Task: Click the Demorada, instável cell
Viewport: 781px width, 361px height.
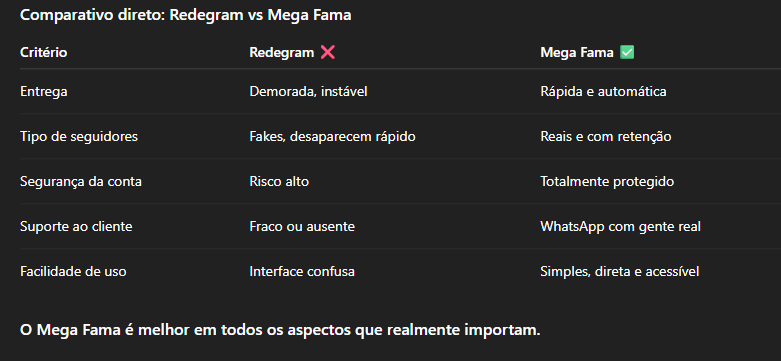Action: point(308,92)
